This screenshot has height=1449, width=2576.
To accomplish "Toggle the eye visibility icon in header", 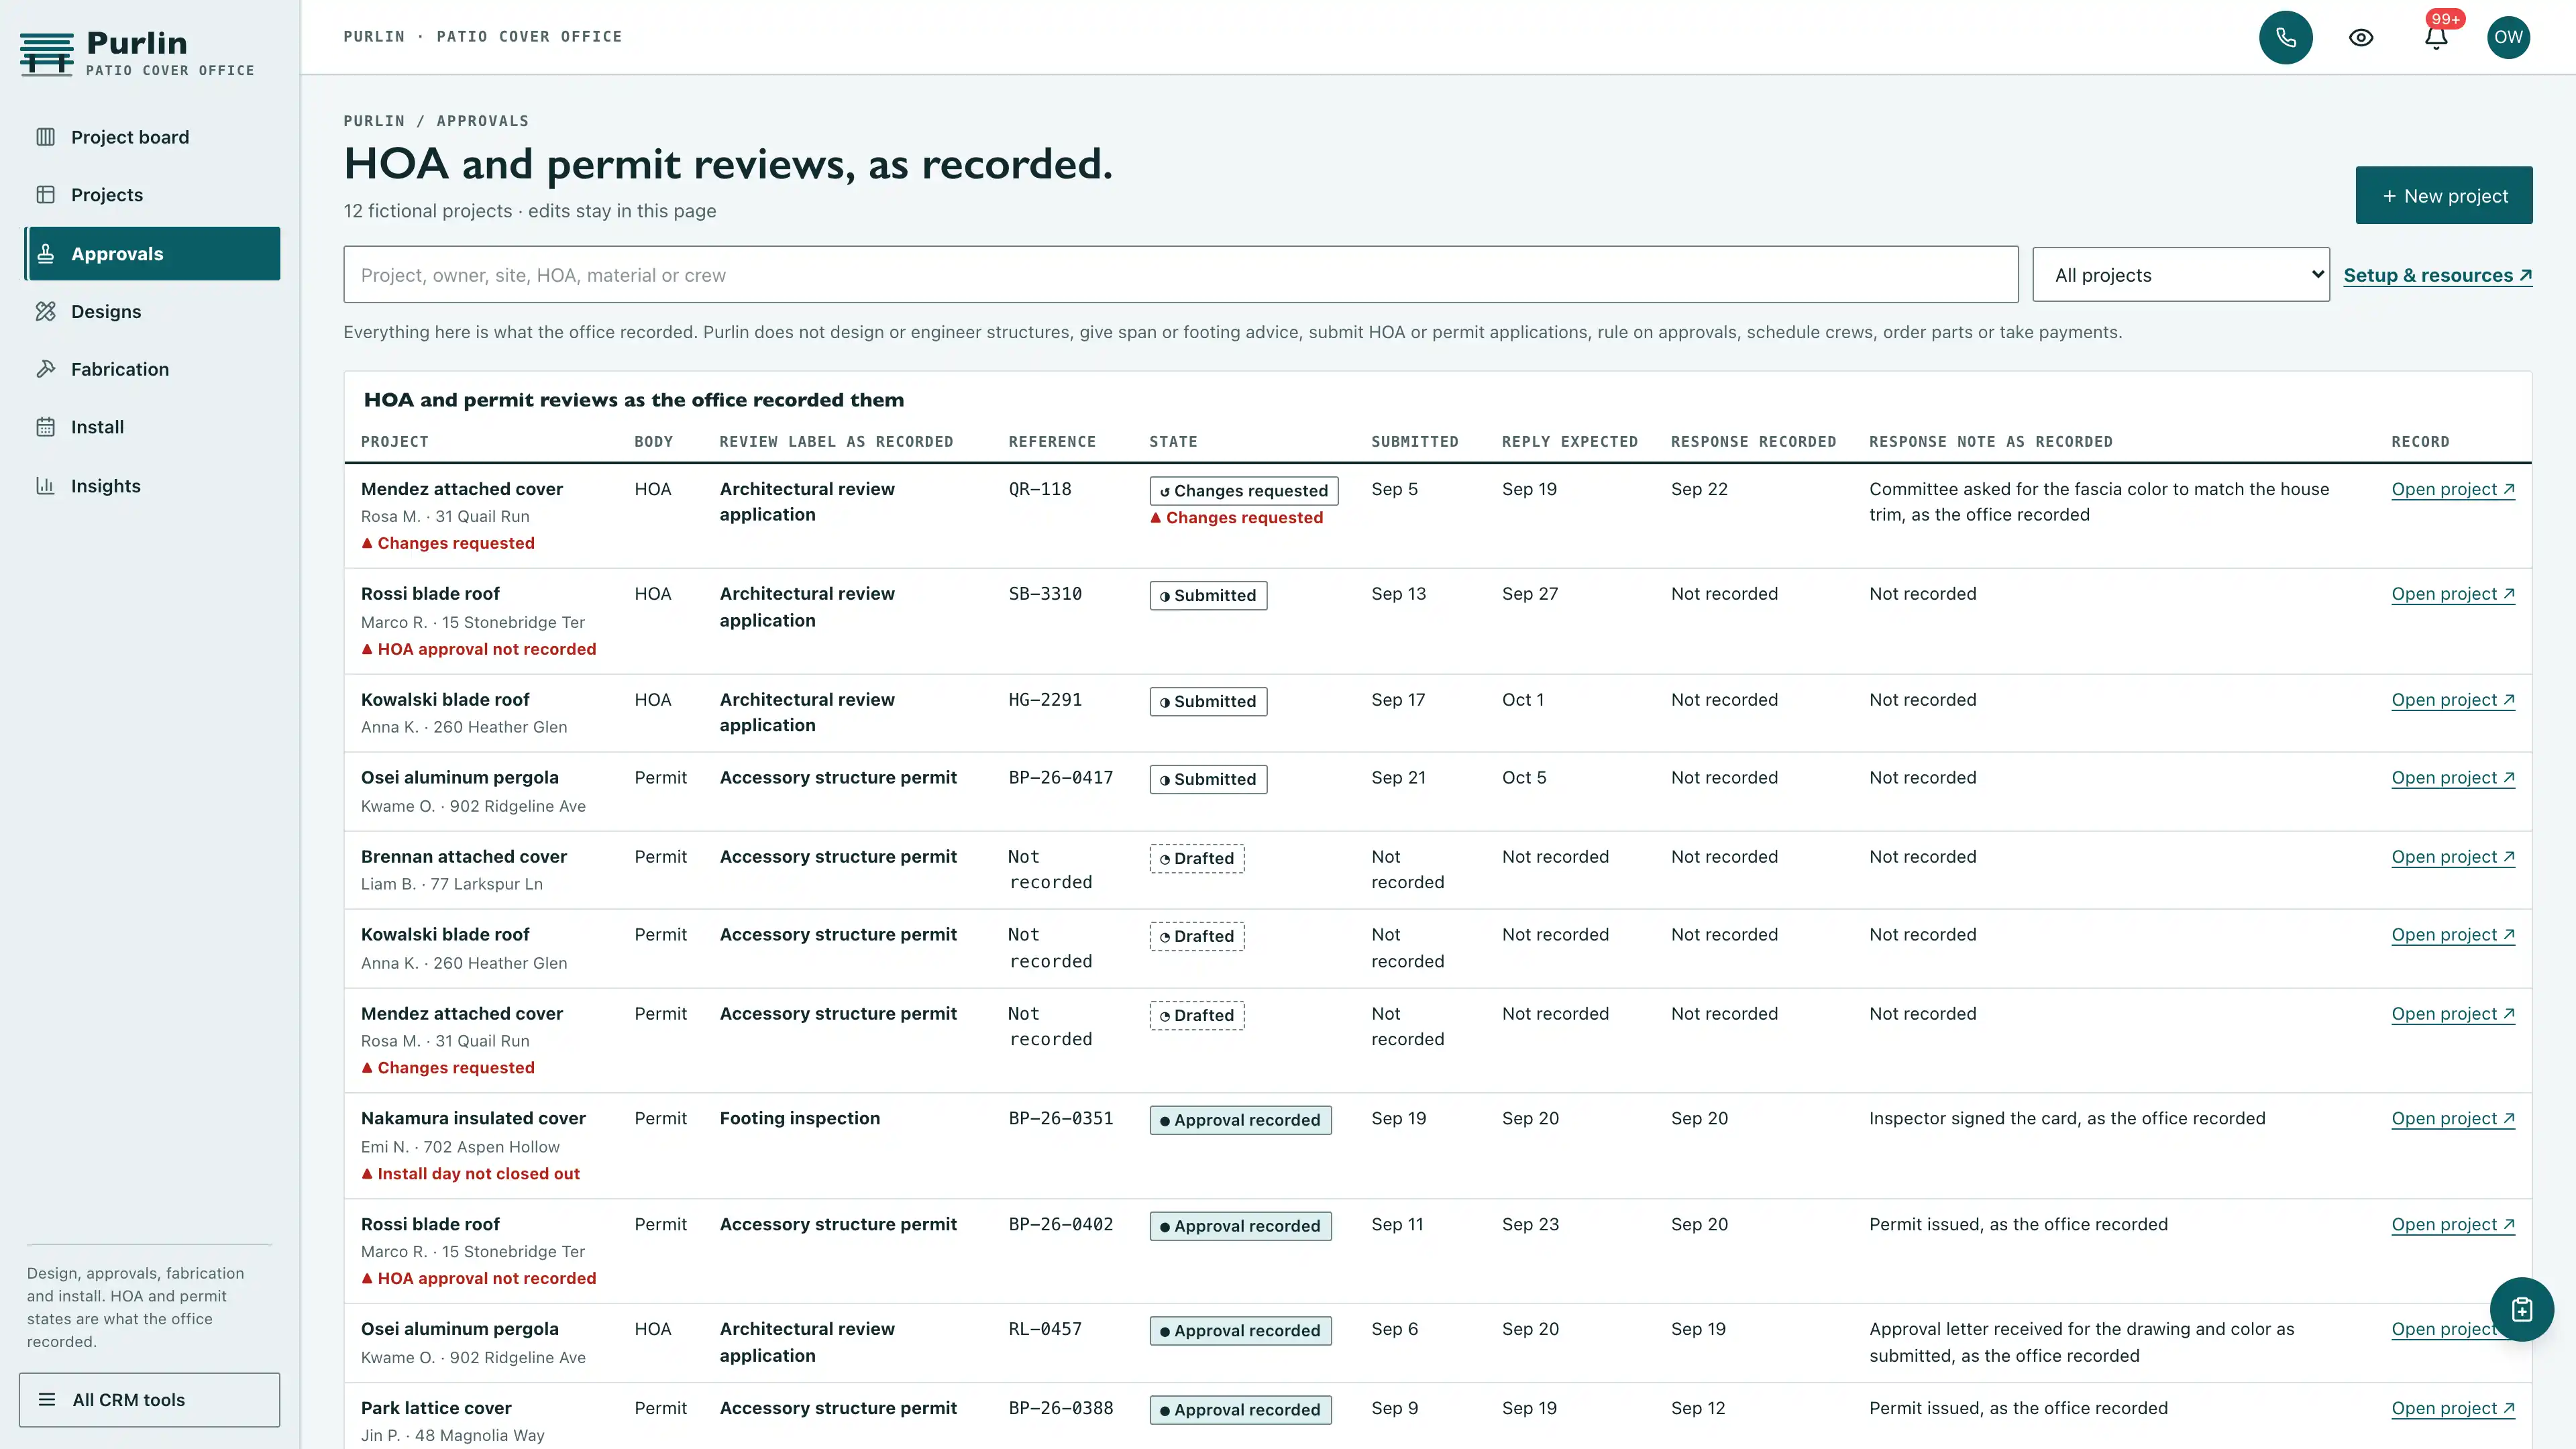I will point(2361,37).
